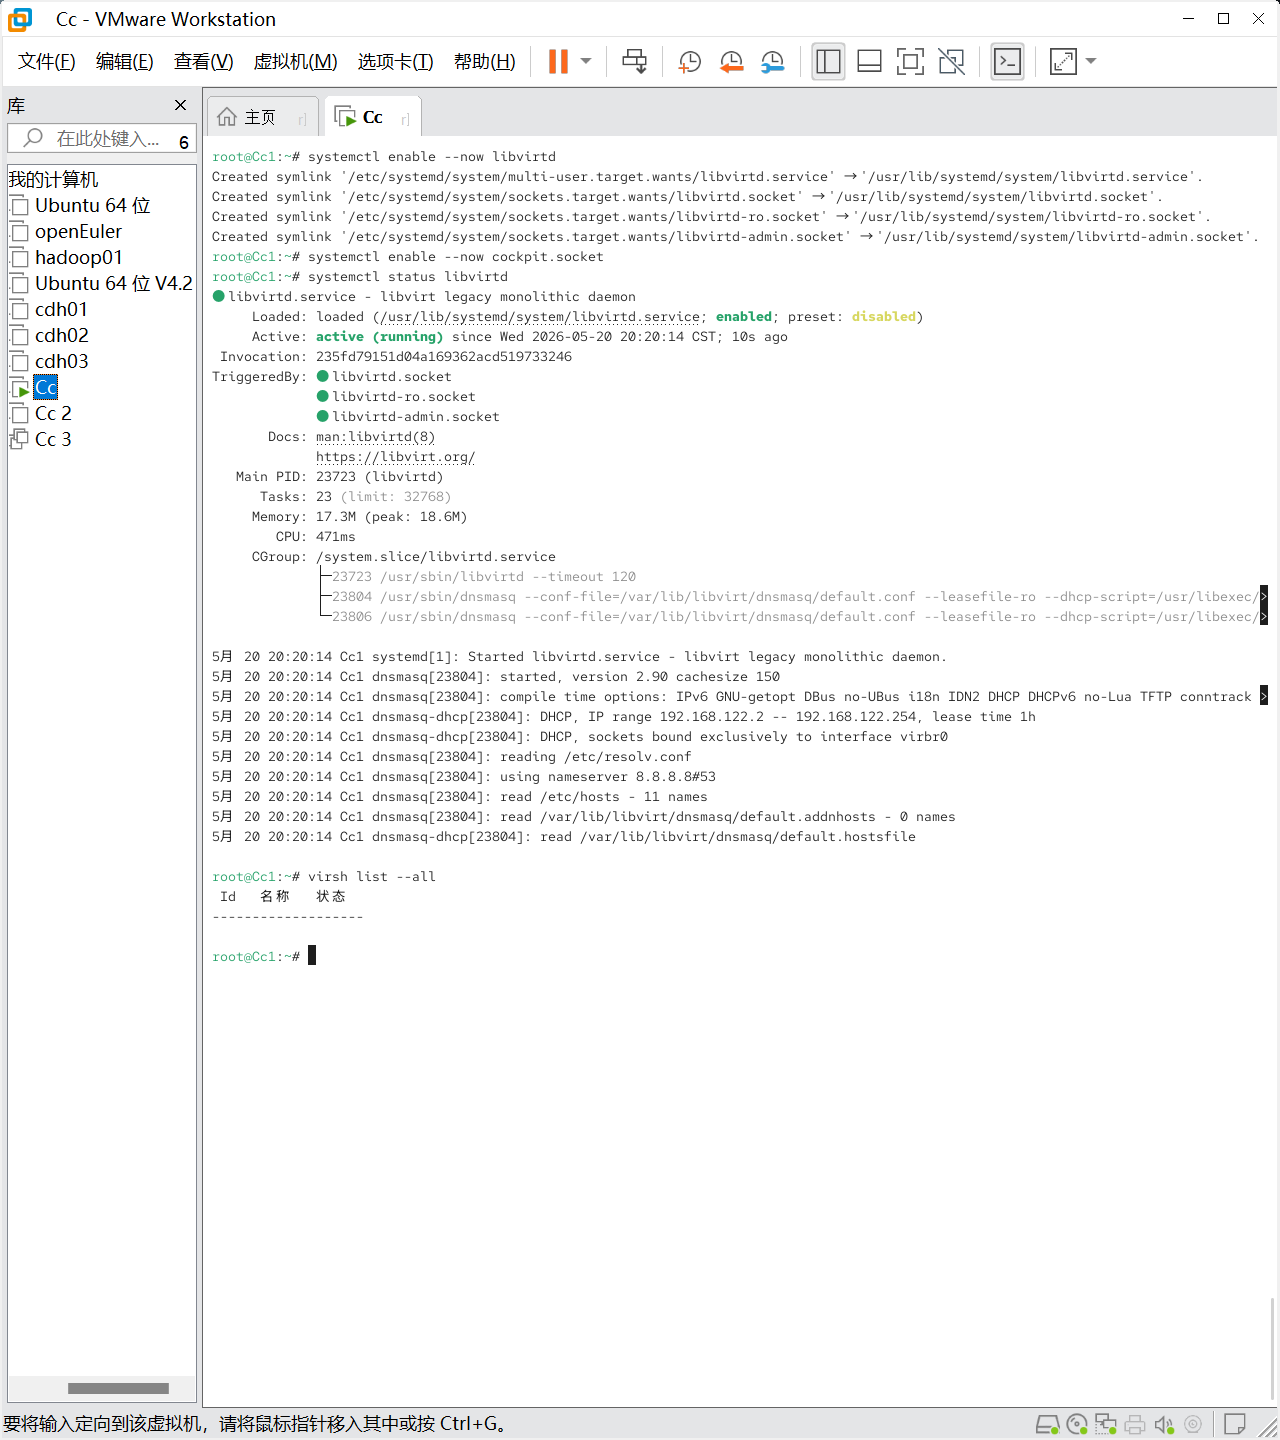Click the man:libvirtd(8) docs link
Screen dimensions: 1280x1440
pos(376,437)
